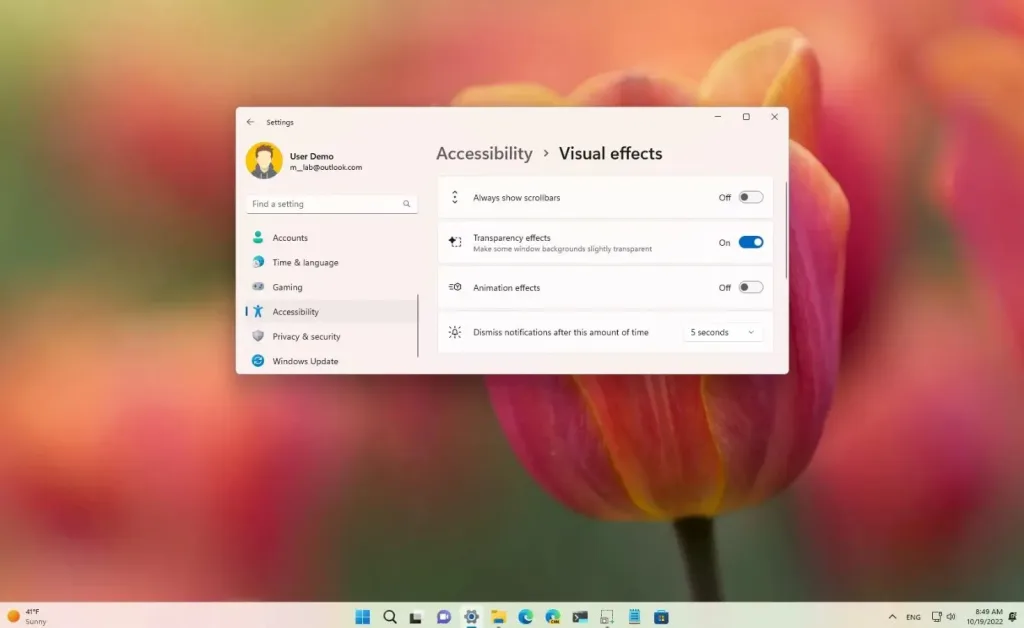Expand the hidden system tray icons chevron
Image resolution: width=1024 pixels, height=628 pixels.
891,617
